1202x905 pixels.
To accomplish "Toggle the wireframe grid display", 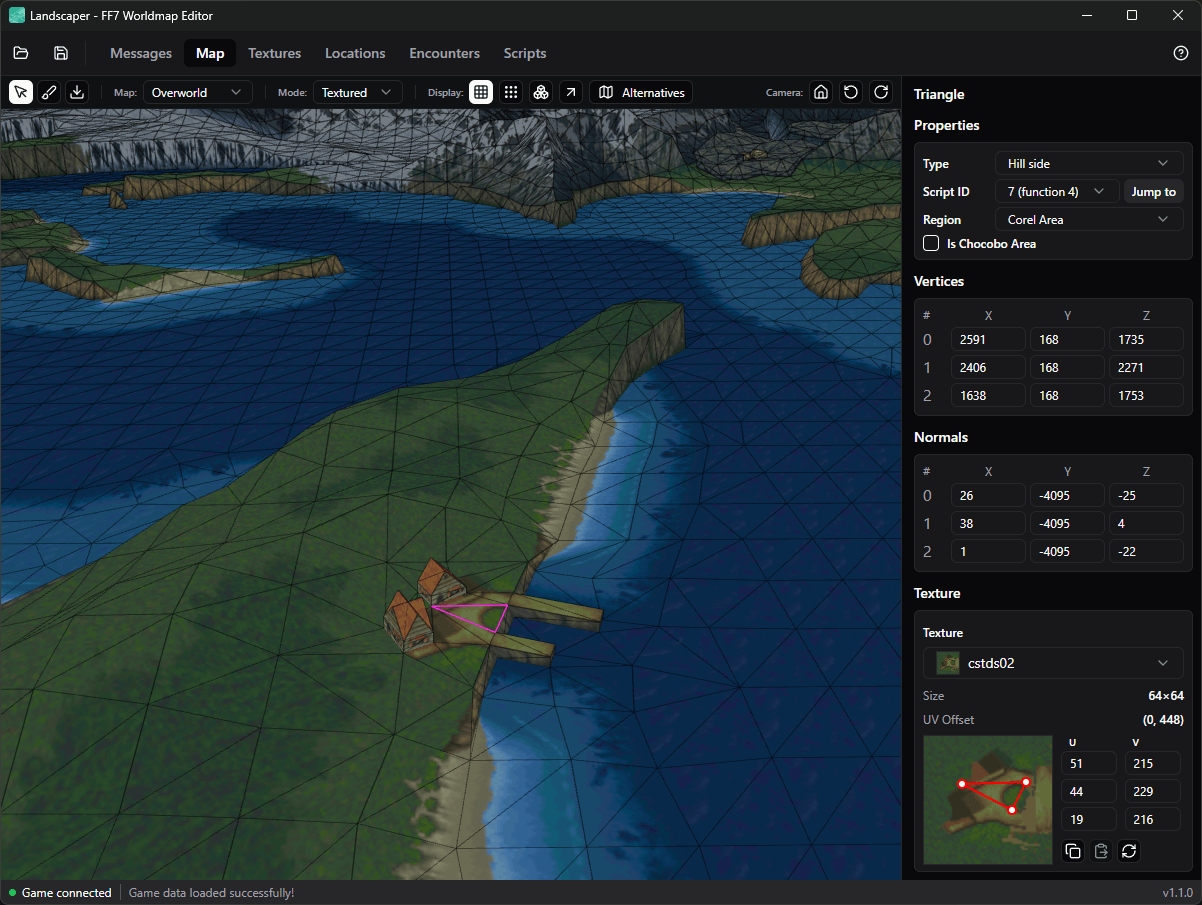I will click(481, 92).
